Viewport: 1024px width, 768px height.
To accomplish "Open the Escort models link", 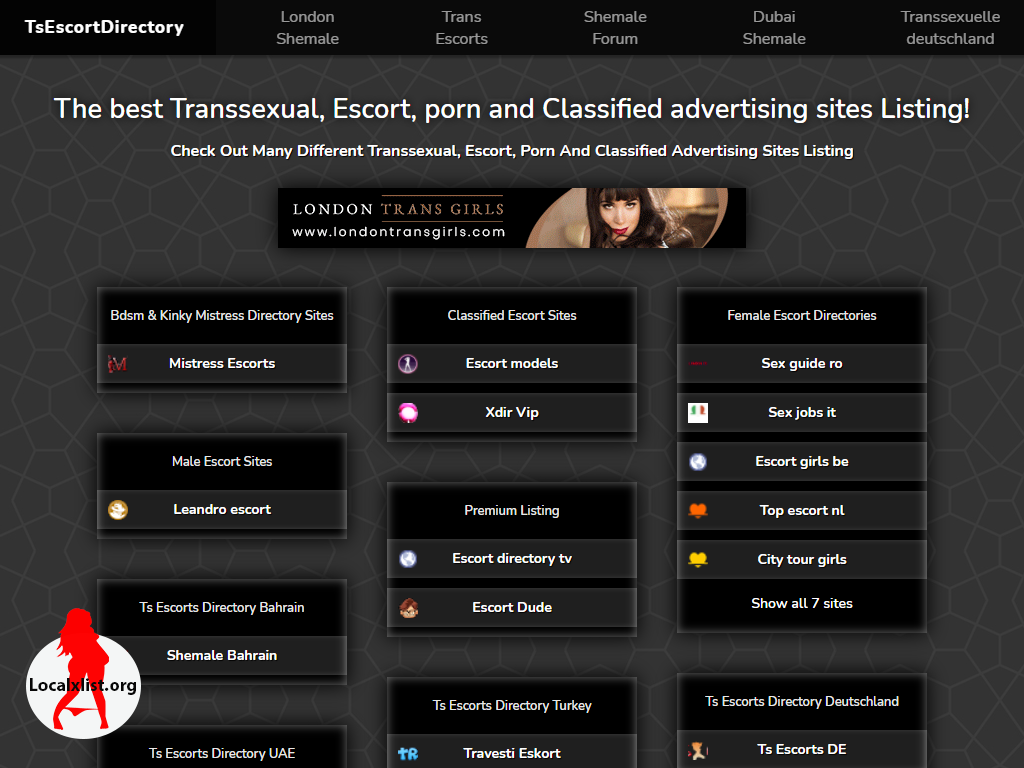I will [512, 364].
